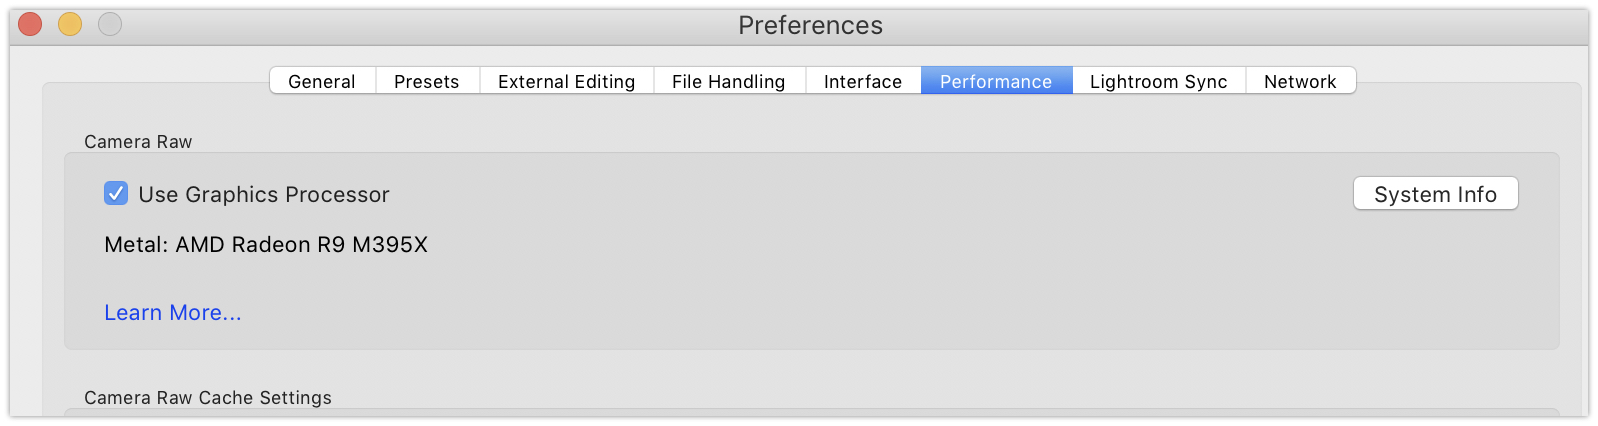Select the External Editing tab
The height and width of the screenshot is (426, 1598).
[x=566, y=81]
